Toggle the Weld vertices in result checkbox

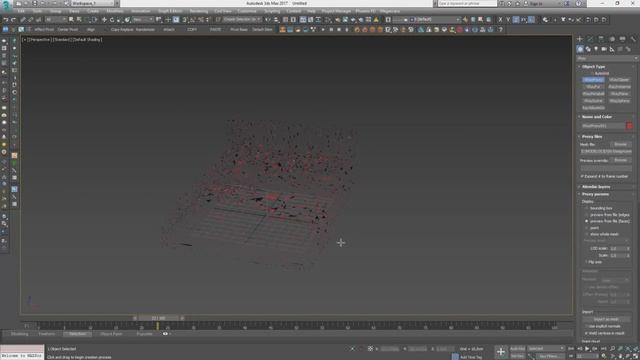pos(587,333)
